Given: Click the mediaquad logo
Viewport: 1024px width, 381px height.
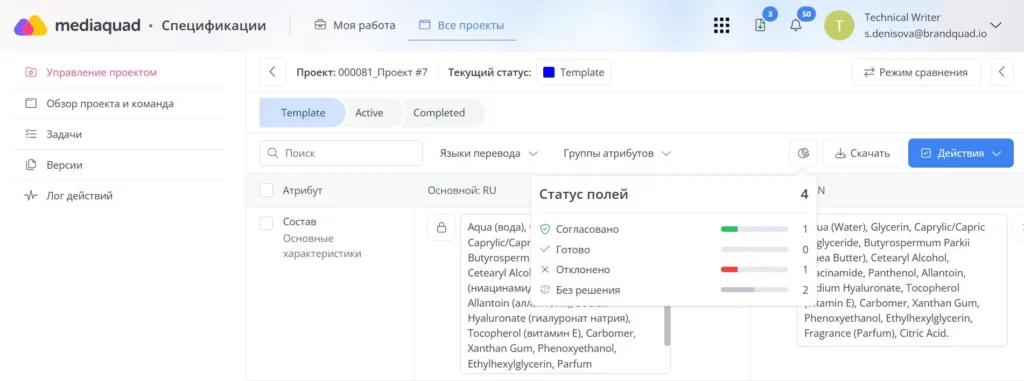Looking at the screenshot, I should 77,25.
